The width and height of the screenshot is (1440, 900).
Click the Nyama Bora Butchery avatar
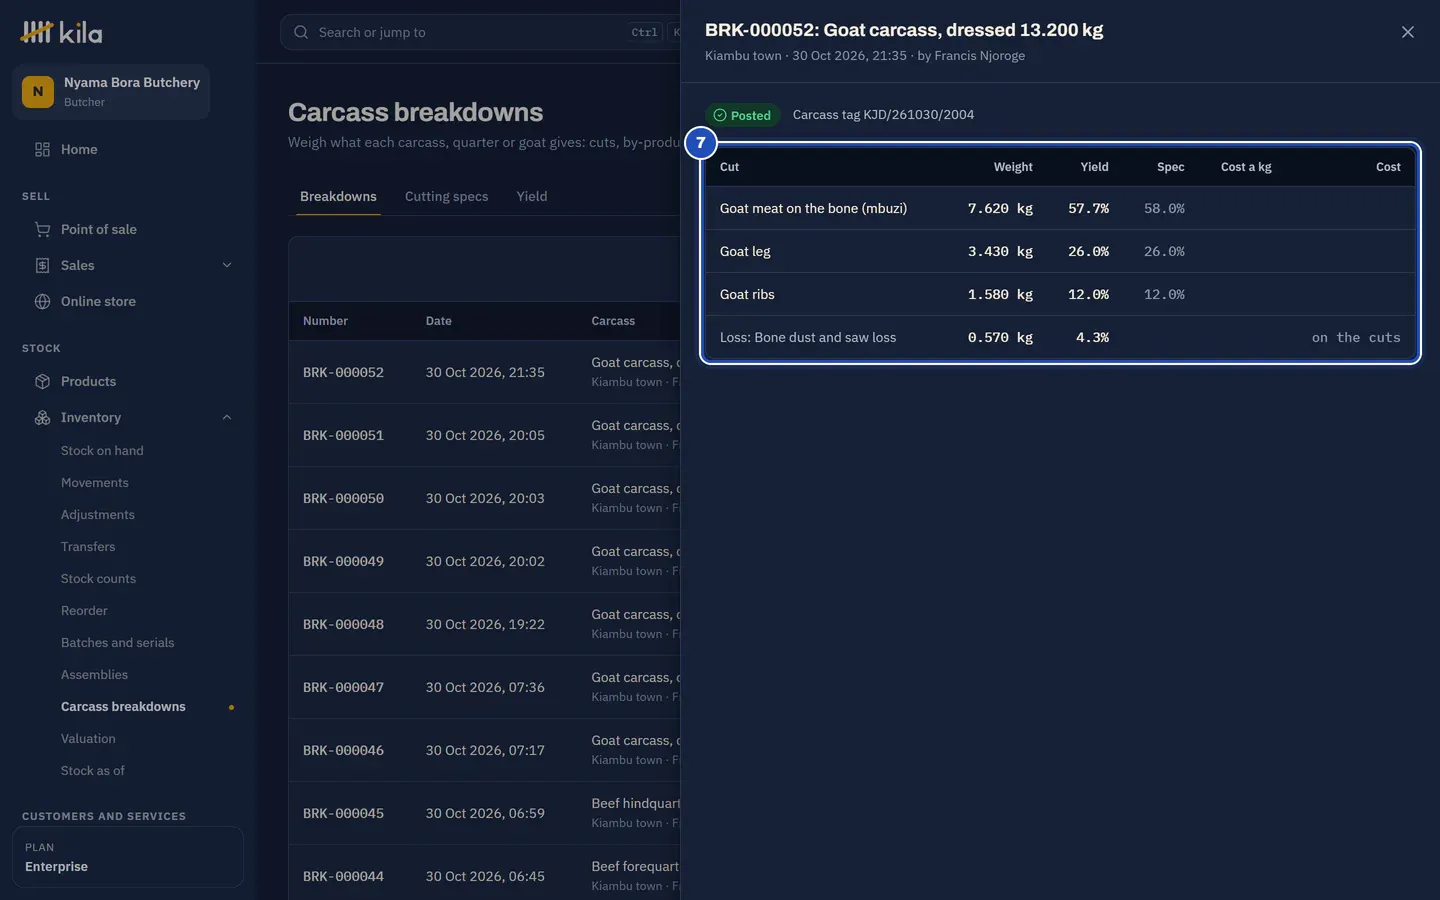(38, 91)
